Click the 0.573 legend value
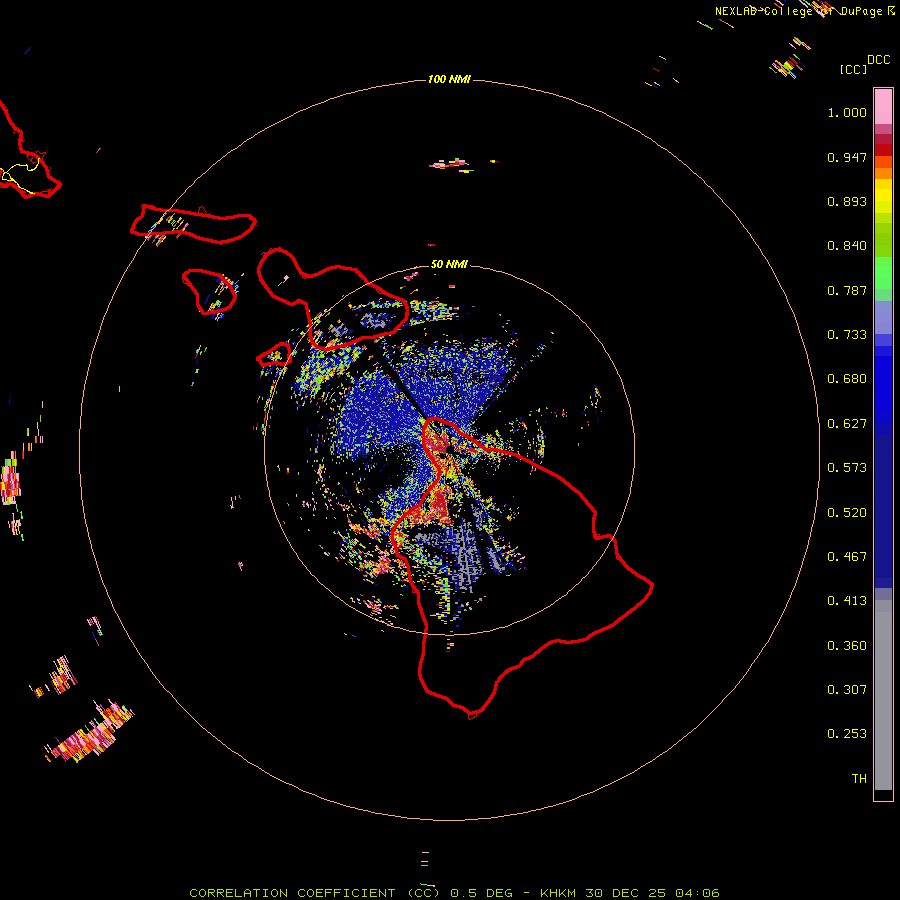Screen dimensions: 900x900 click(847, 468)
